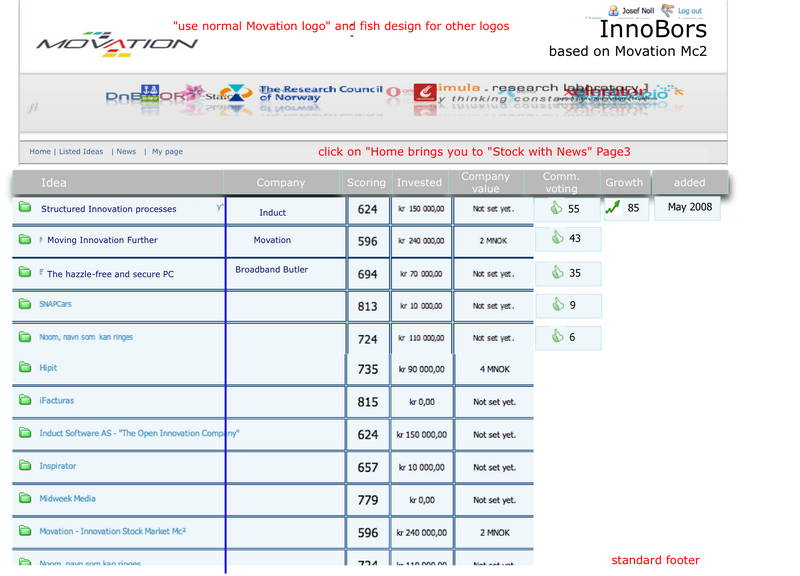The image size is (800, 576).
Task: Open folder icon next to Inspirator
Action: coord(24,465)
